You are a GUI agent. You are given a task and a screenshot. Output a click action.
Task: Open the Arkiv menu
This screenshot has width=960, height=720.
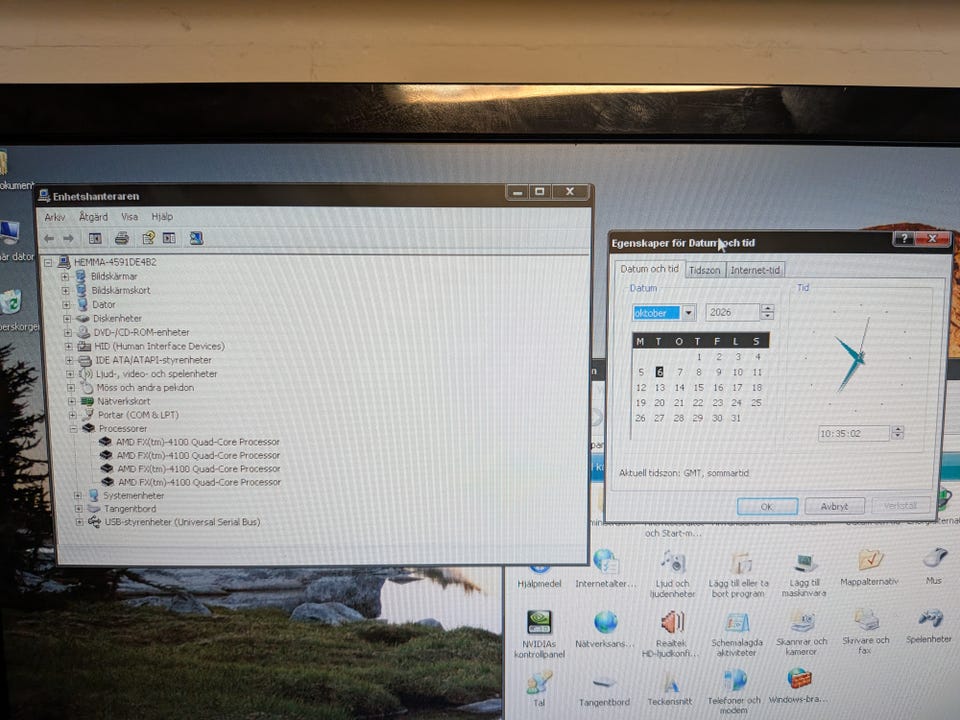click(x=54, y=217)
